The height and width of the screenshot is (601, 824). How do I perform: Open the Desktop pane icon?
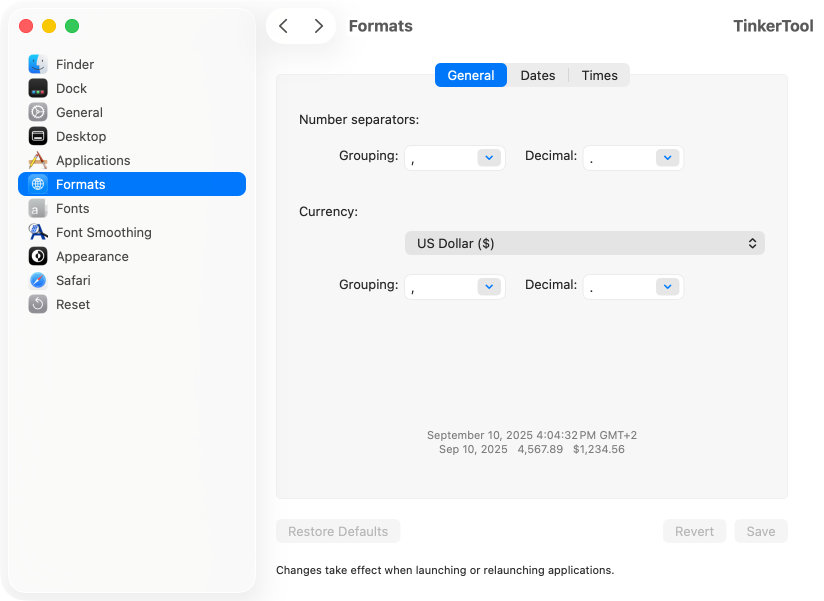38,136
